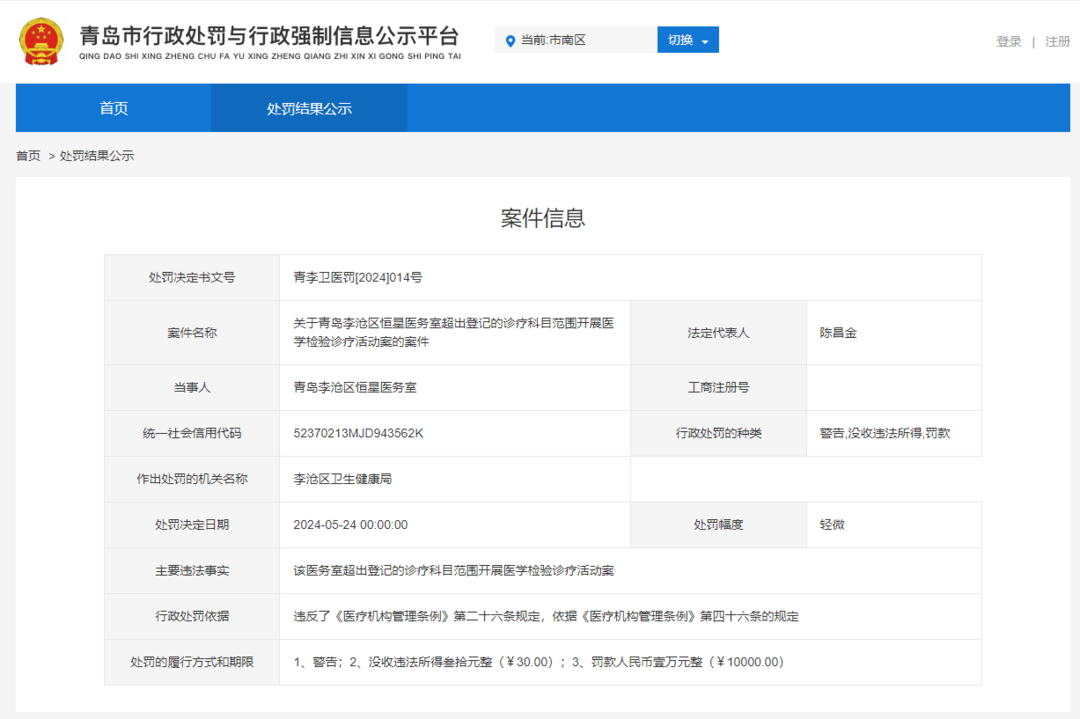This screenshot has height=719, width=1080.
Task: Click the location pin icon
Action: pos(510,41)
